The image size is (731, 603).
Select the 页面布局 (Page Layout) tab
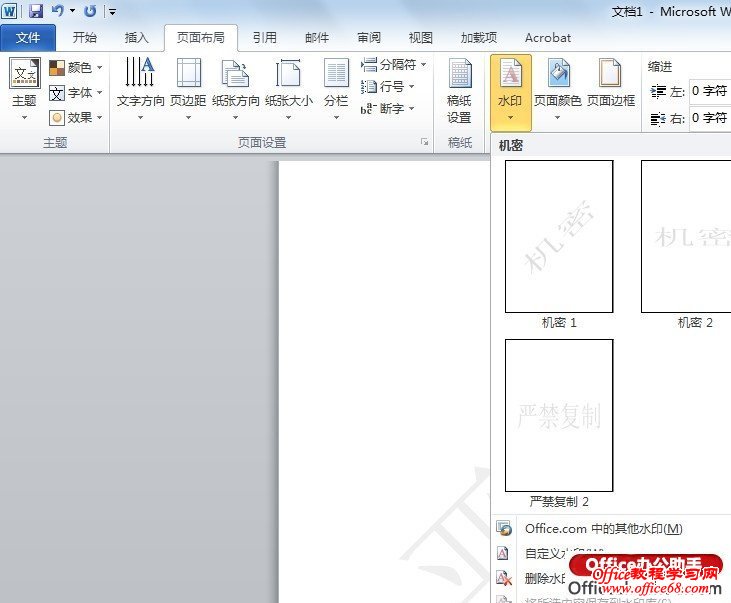(x=201, y=38)
